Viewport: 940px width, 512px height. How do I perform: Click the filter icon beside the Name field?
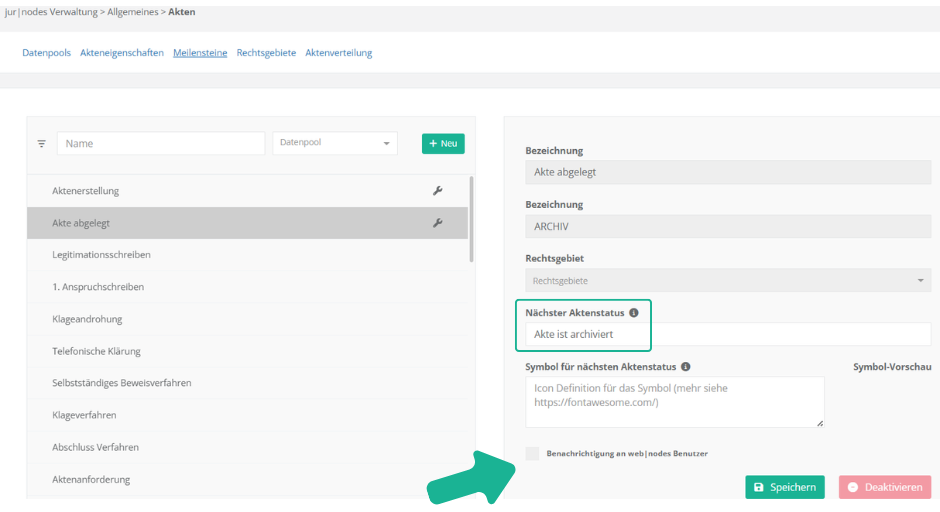coord(42,144)
